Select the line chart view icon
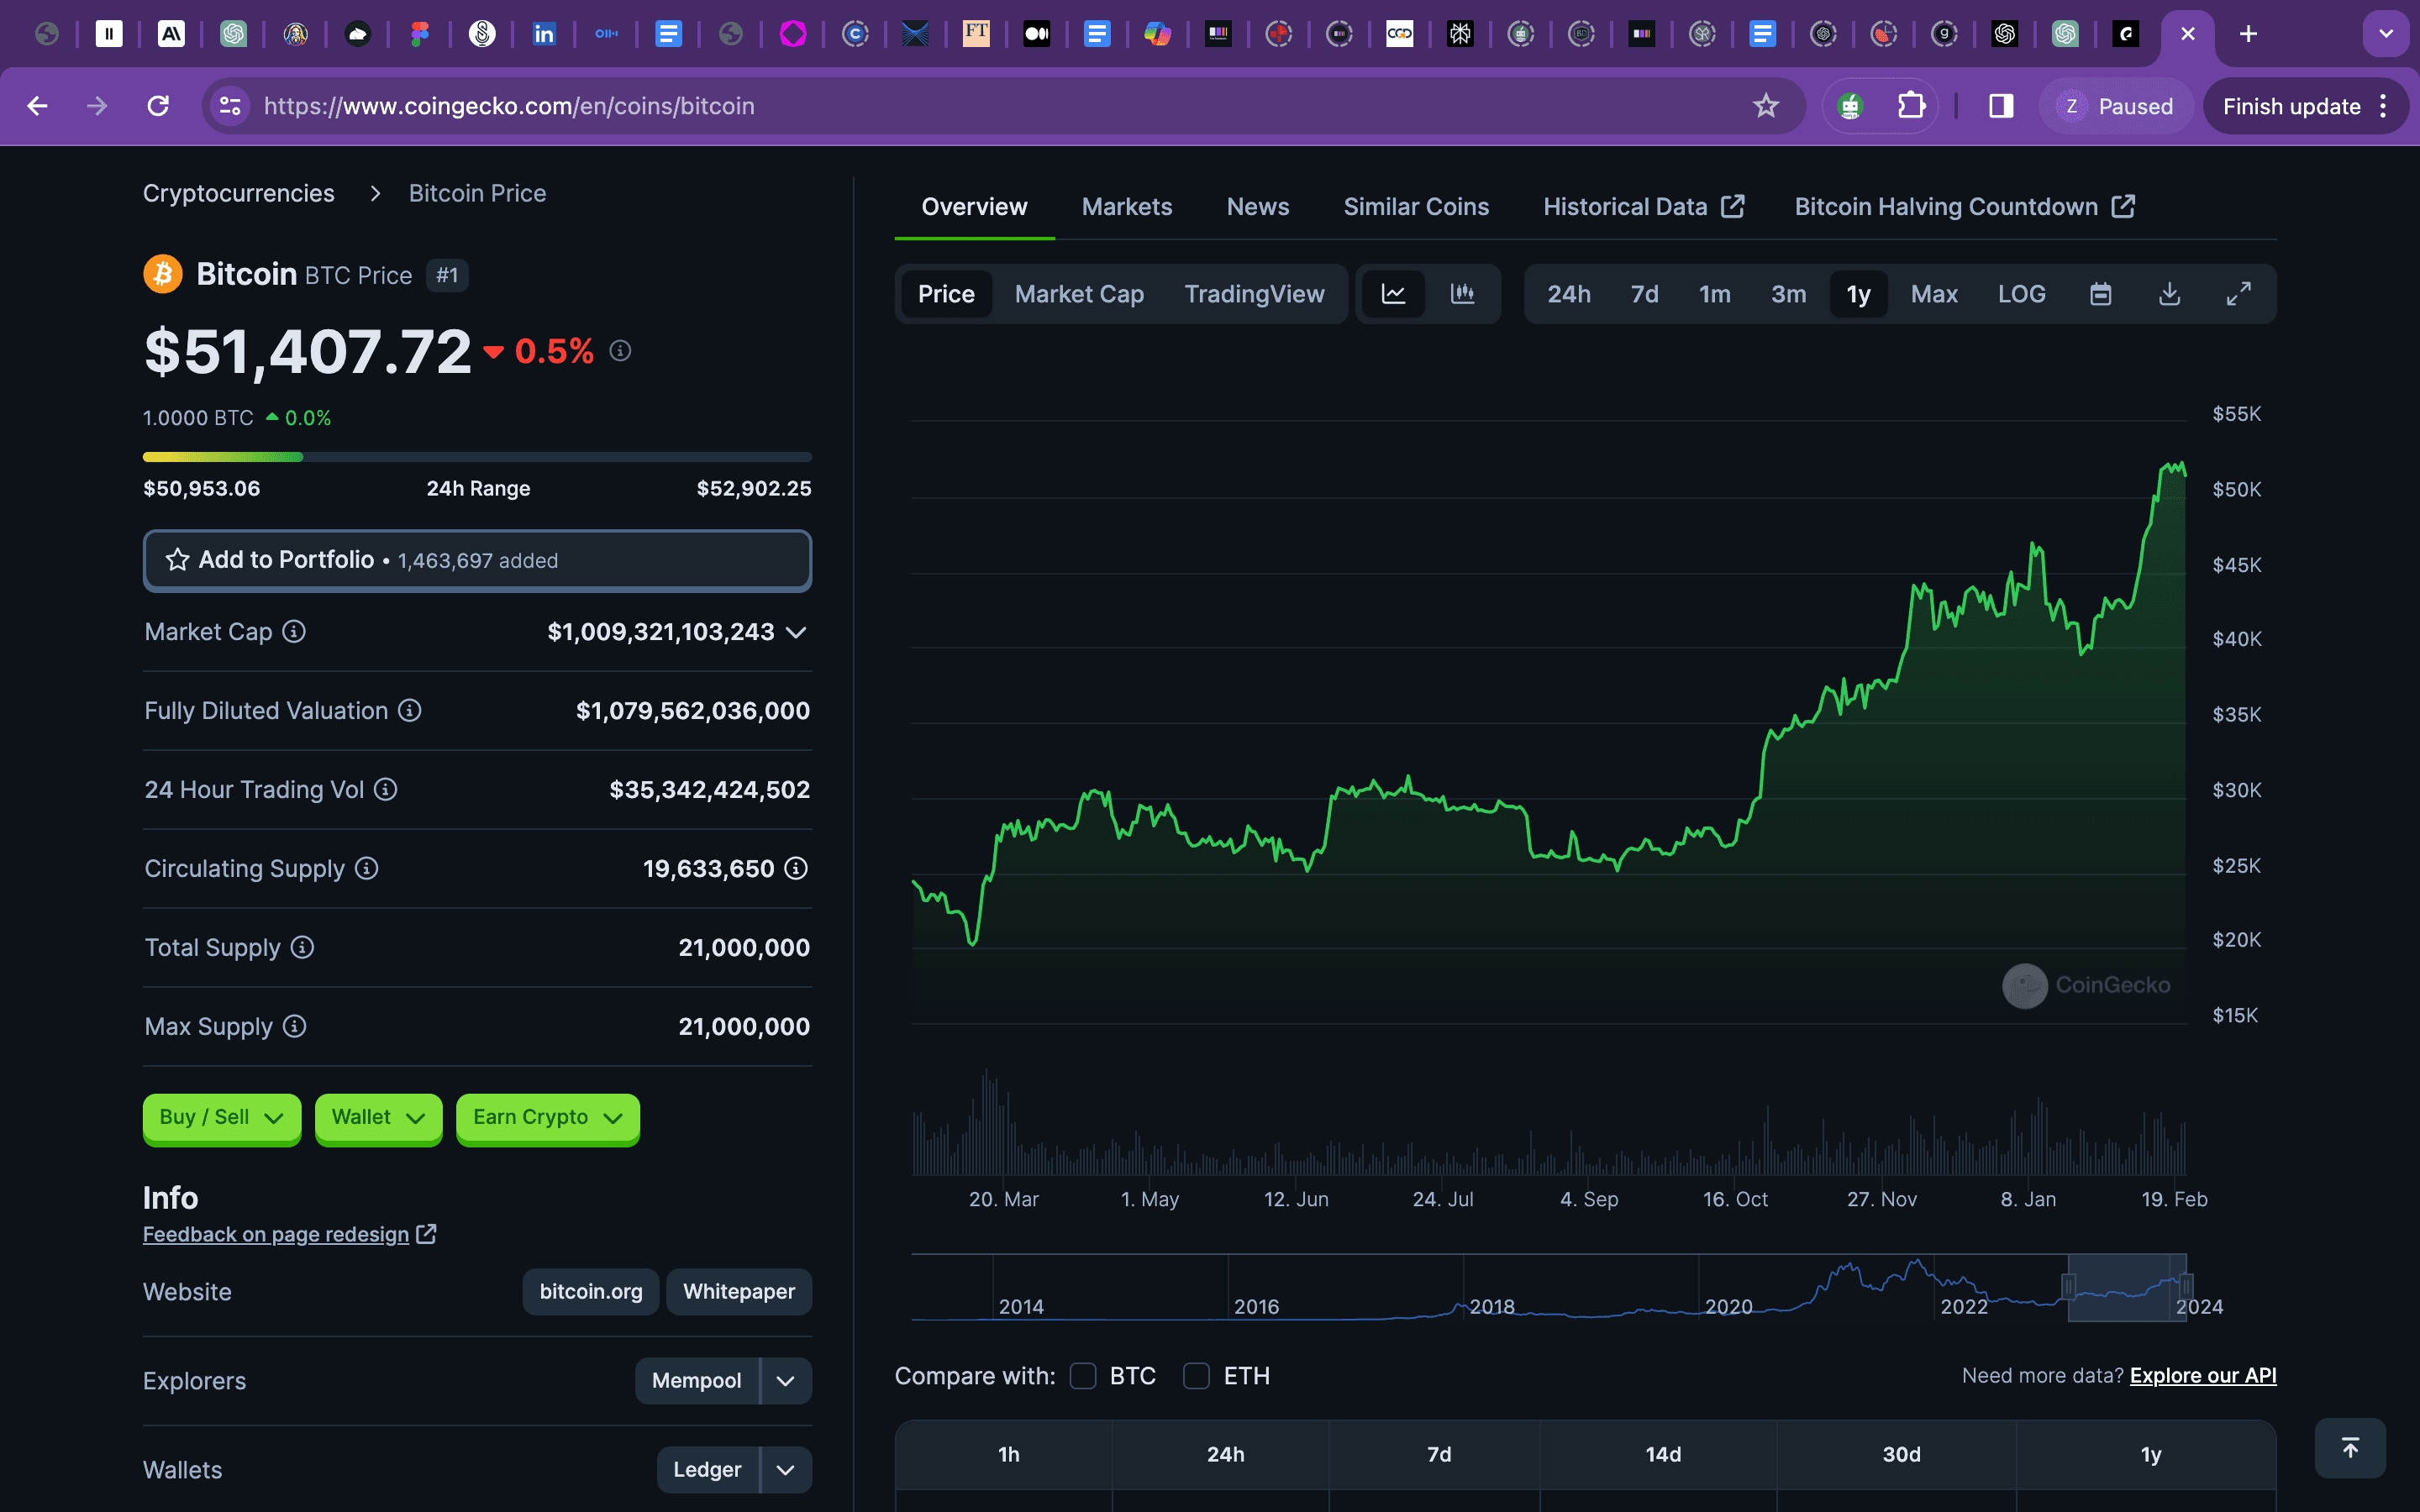Screen dimensions: 2420x1512 click(x=1393, y=294)
